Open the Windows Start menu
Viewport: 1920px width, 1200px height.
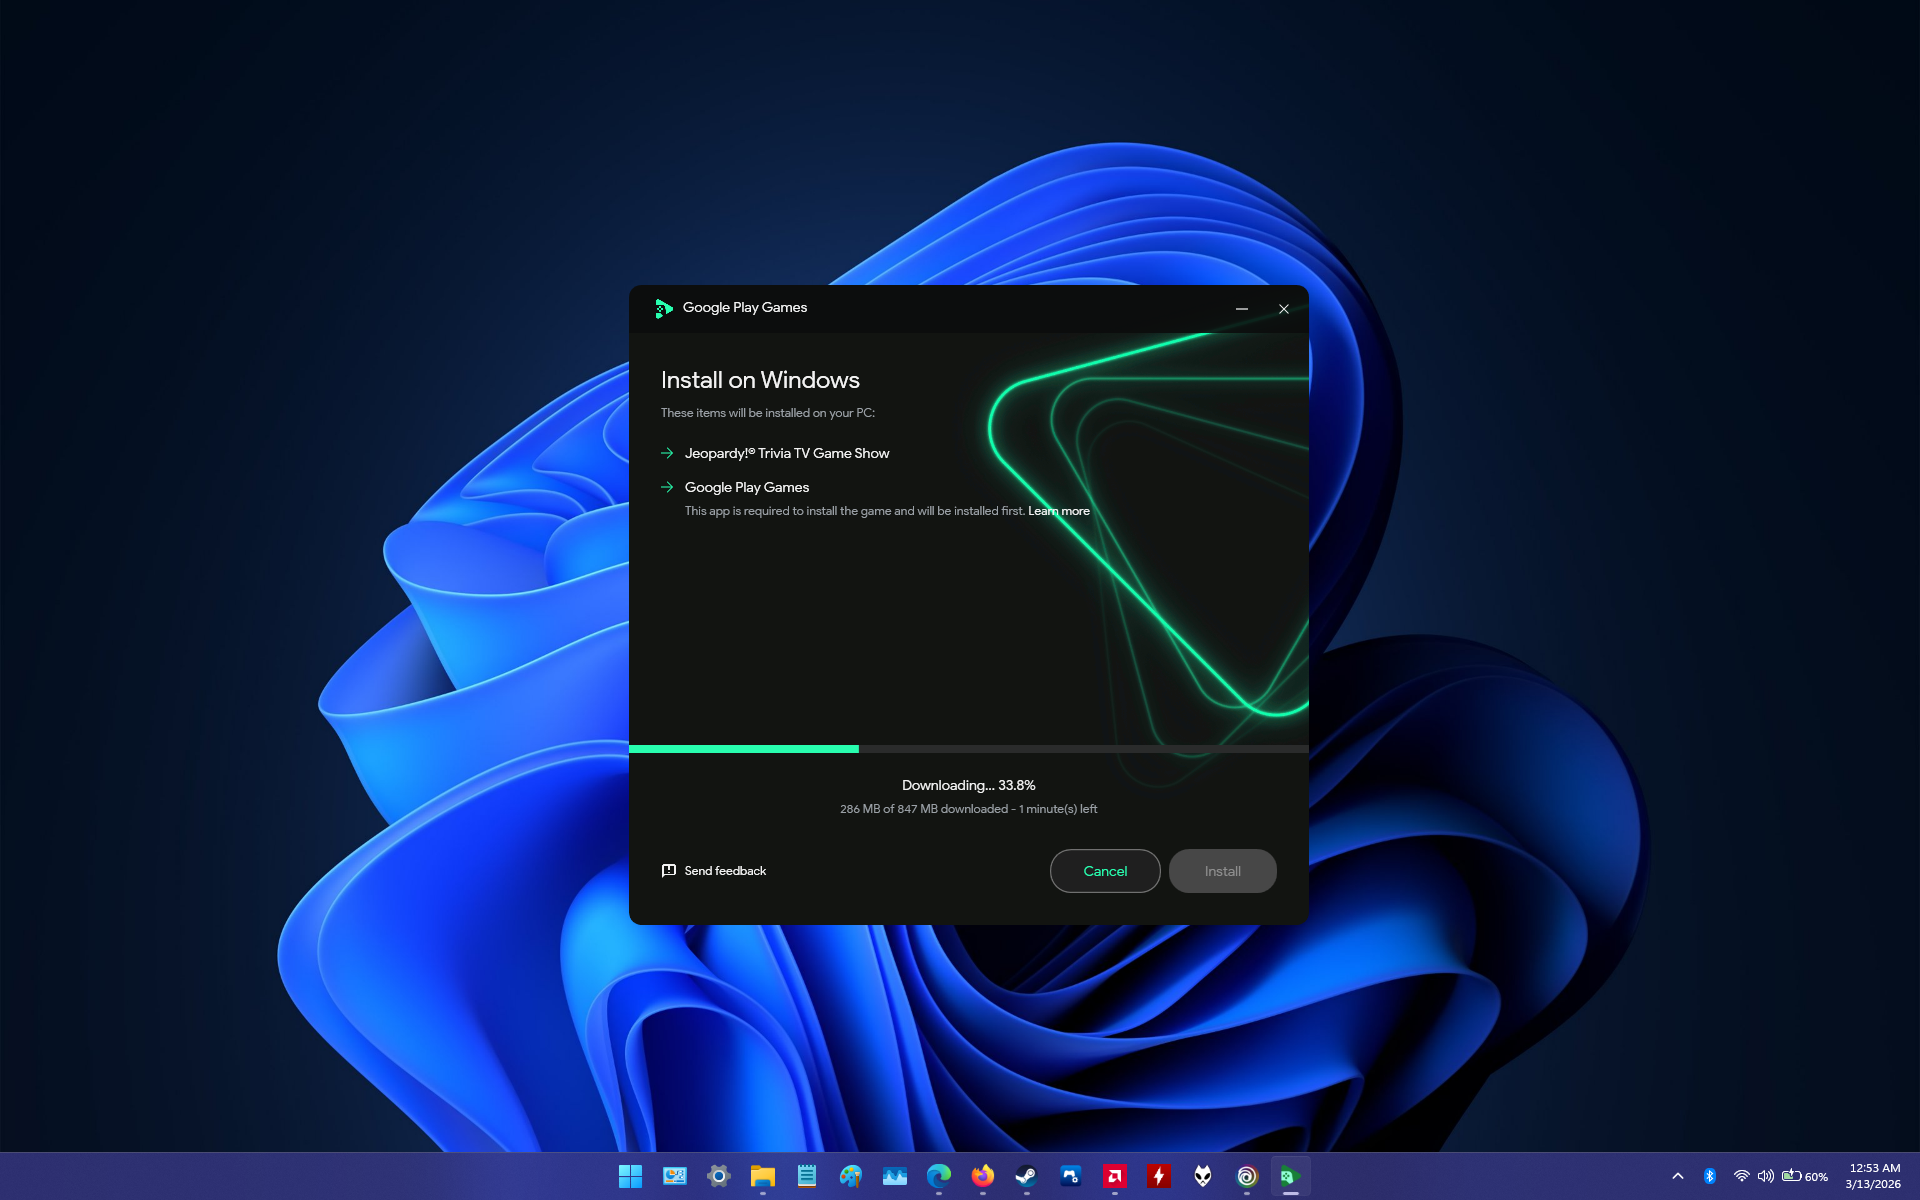click(x=630, y=1176)
